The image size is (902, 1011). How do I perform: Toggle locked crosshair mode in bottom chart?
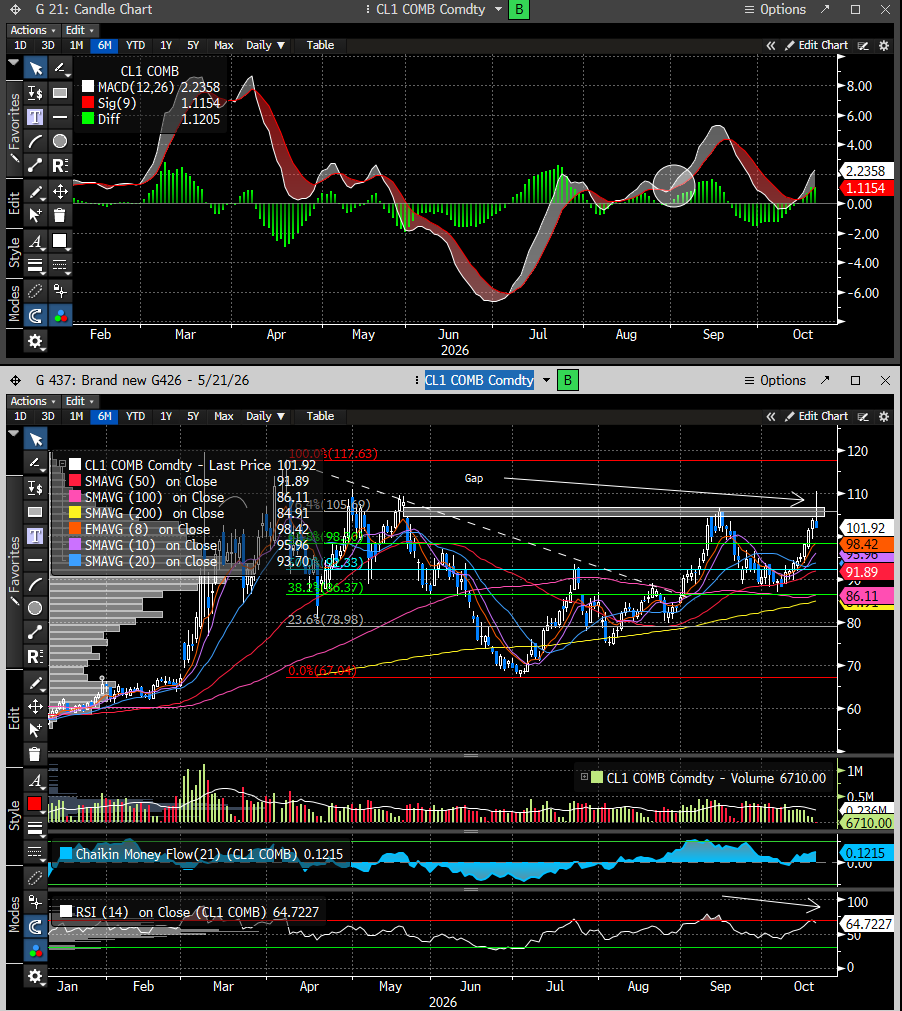(35, 902)
